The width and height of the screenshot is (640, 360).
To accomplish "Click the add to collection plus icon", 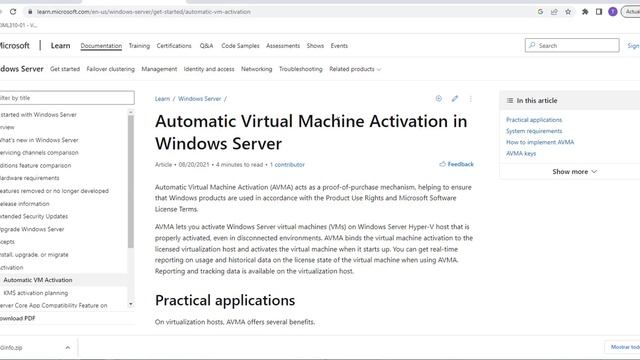I will (x=439, y=98).
